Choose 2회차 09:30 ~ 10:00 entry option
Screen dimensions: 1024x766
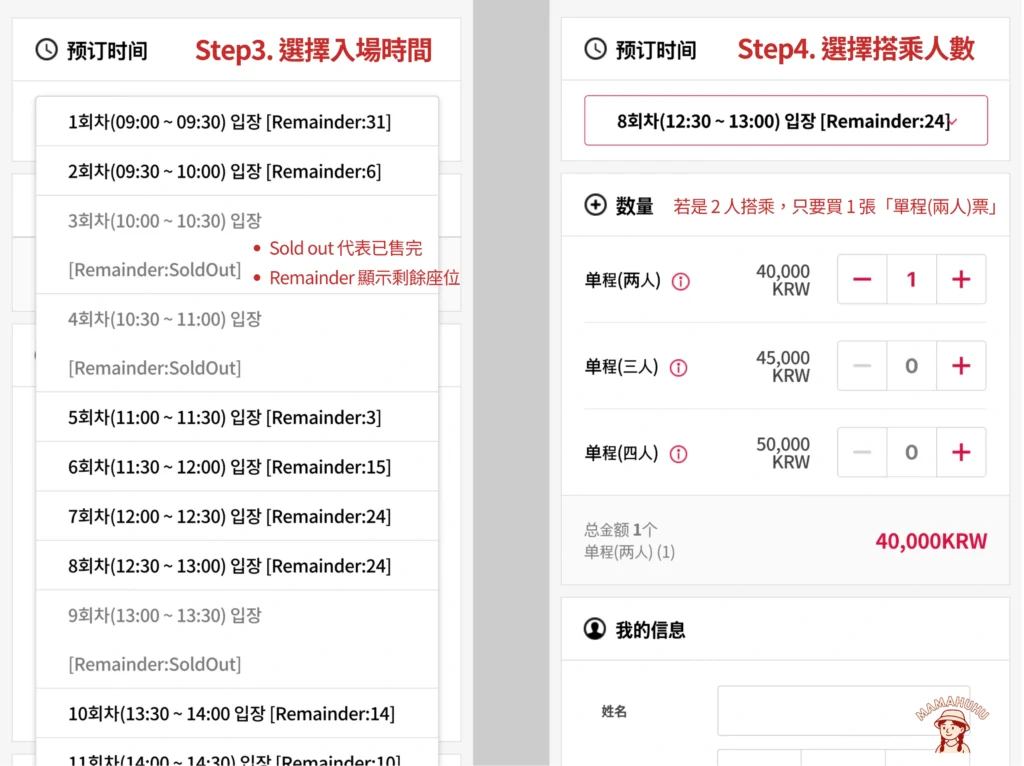coord(237,171)
